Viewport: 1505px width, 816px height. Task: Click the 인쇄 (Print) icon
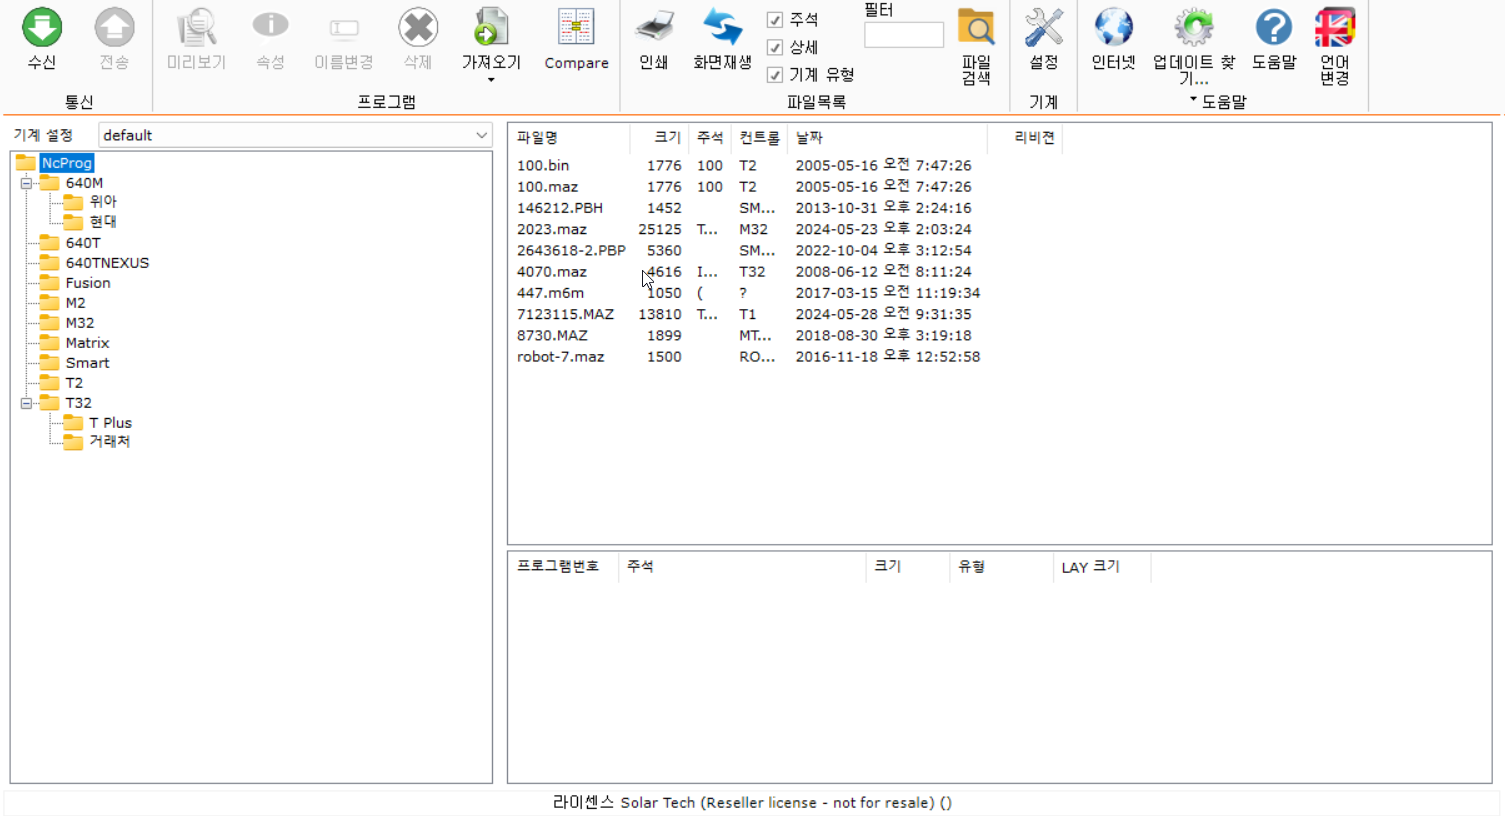coord(654,29)
